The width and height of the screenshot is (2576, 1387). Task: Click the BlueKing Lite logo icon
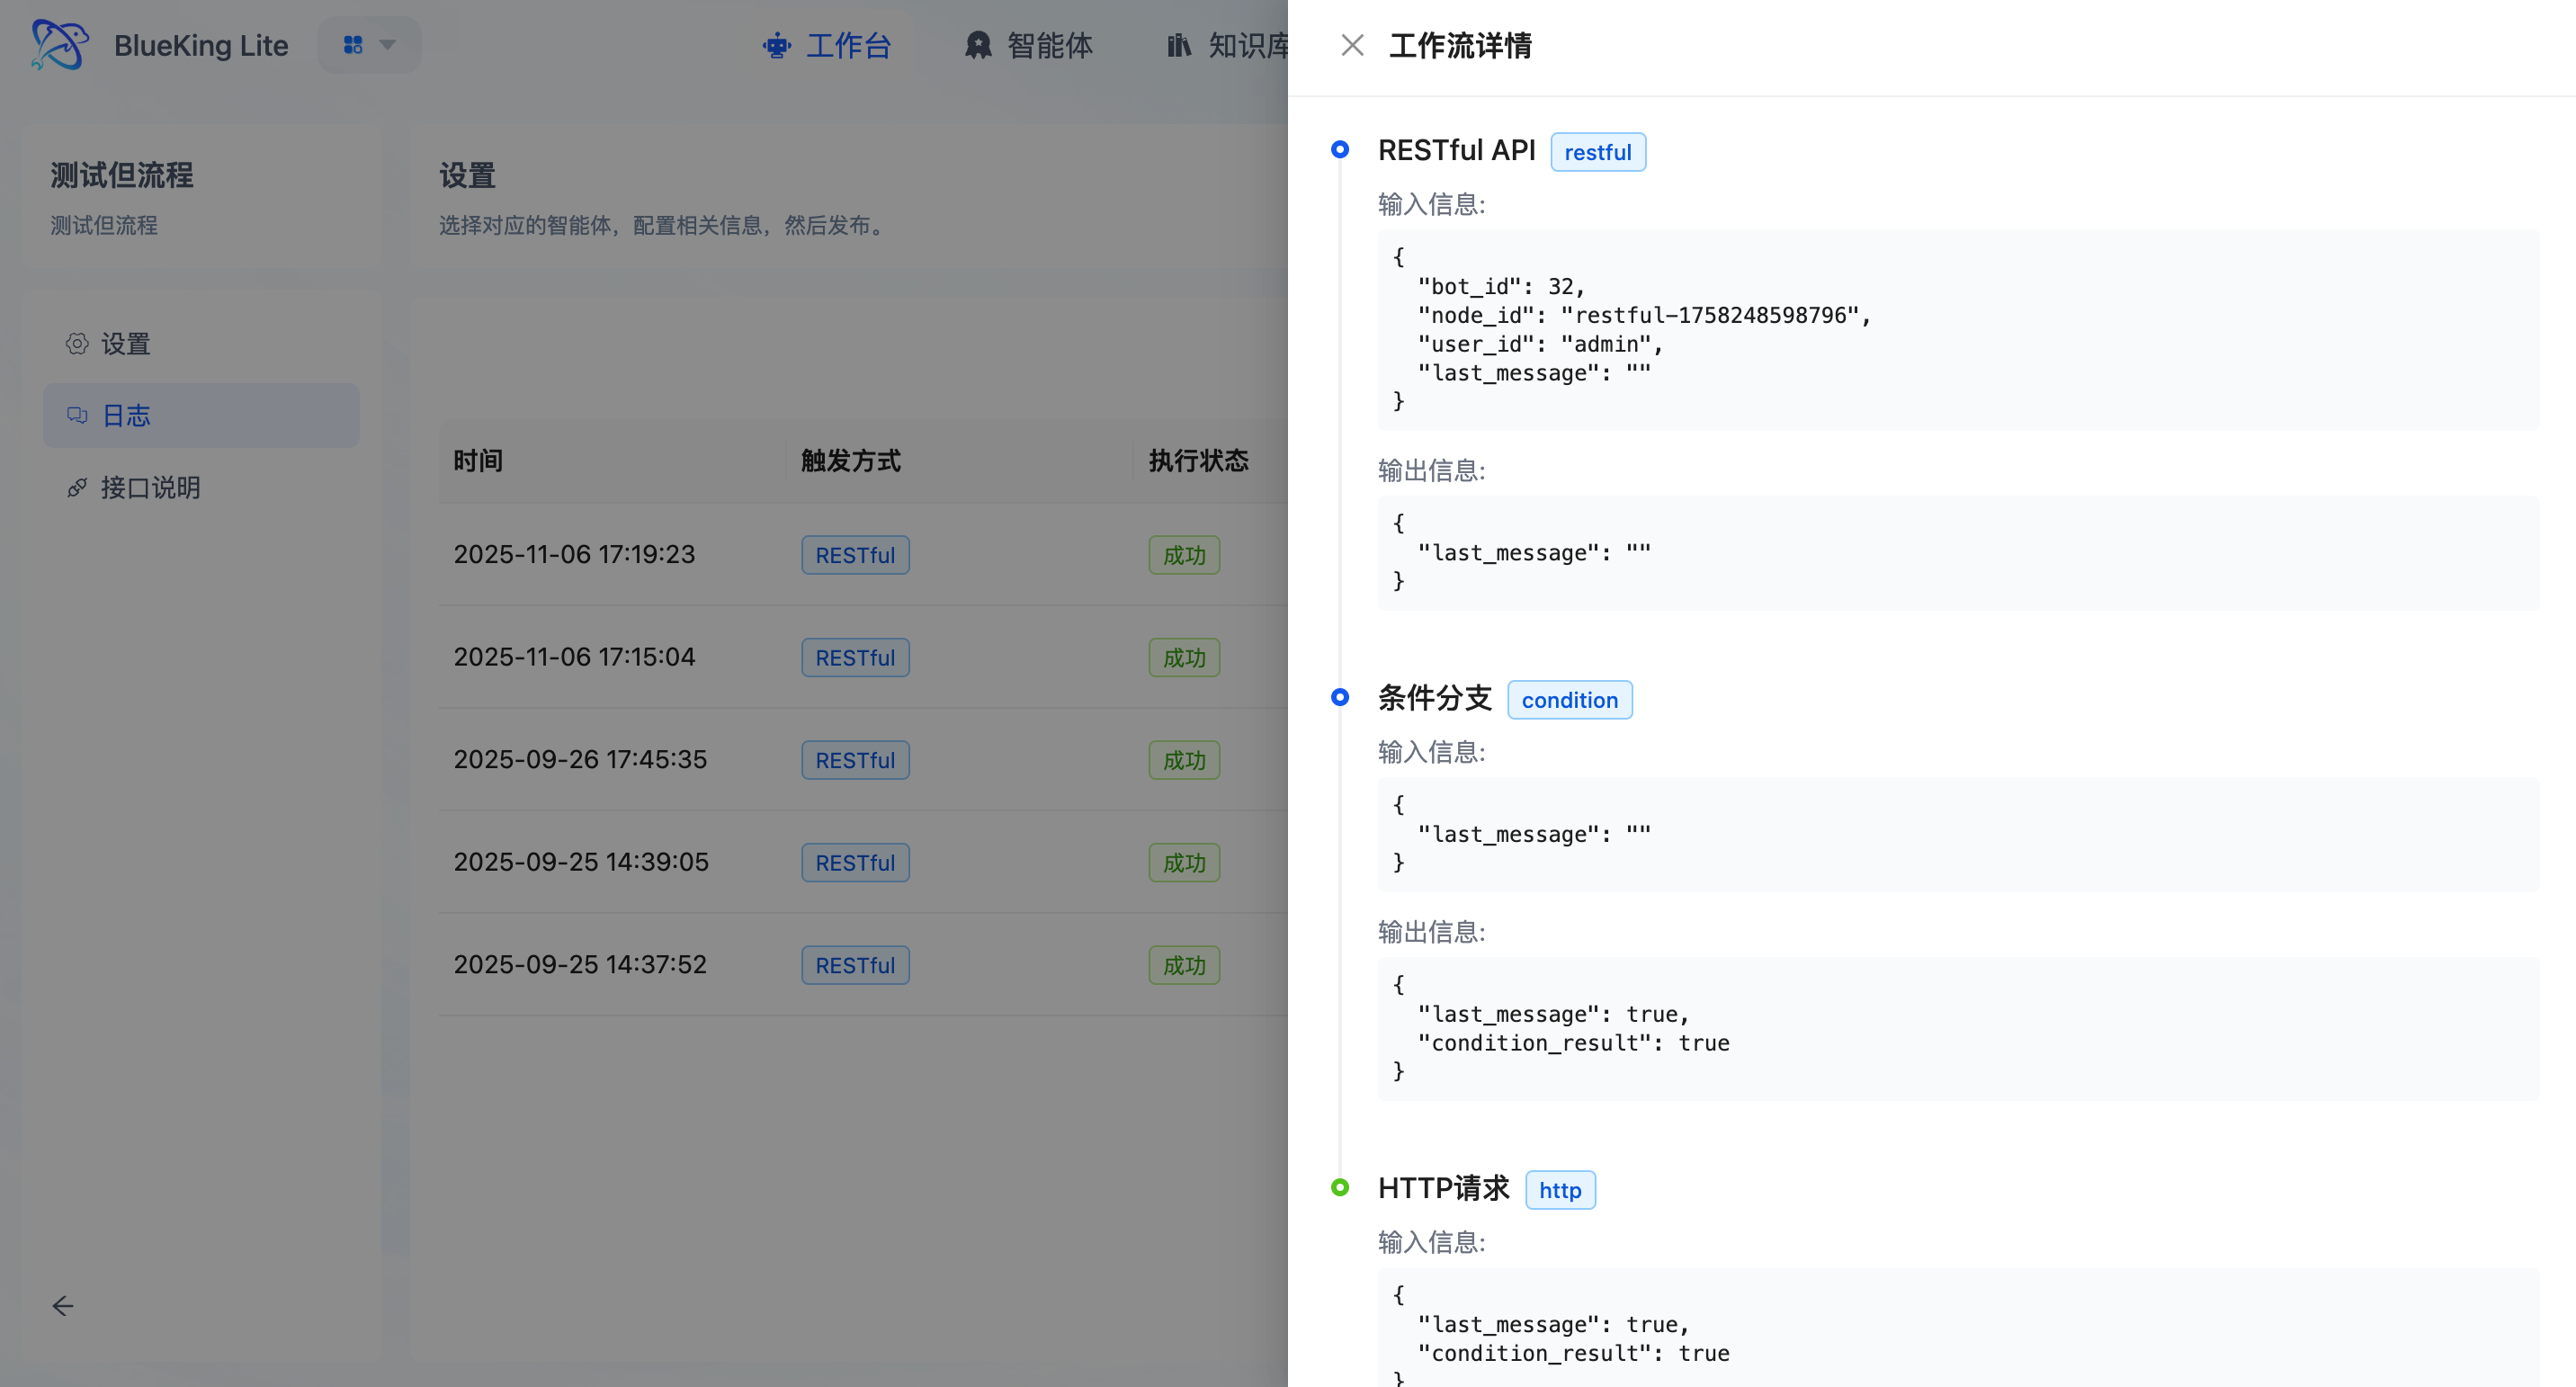(59, 44)
